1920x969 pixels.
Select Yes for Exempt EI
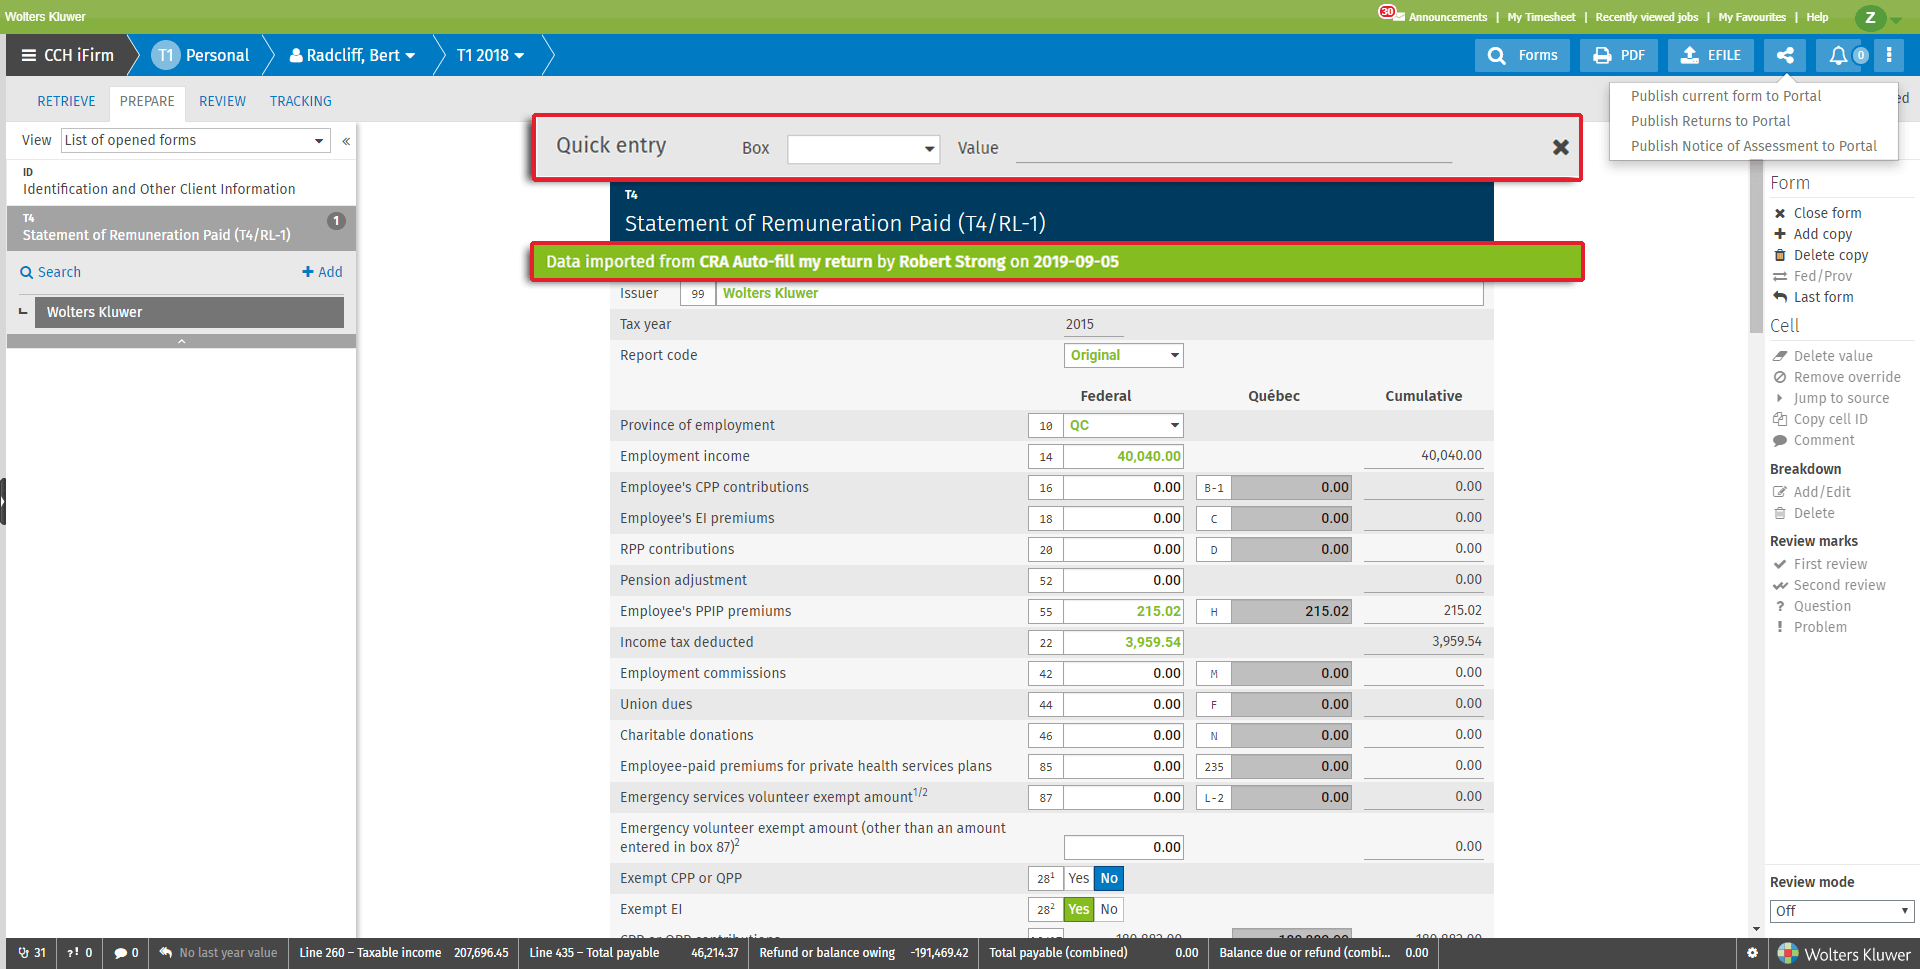(x=1078, y=909)
